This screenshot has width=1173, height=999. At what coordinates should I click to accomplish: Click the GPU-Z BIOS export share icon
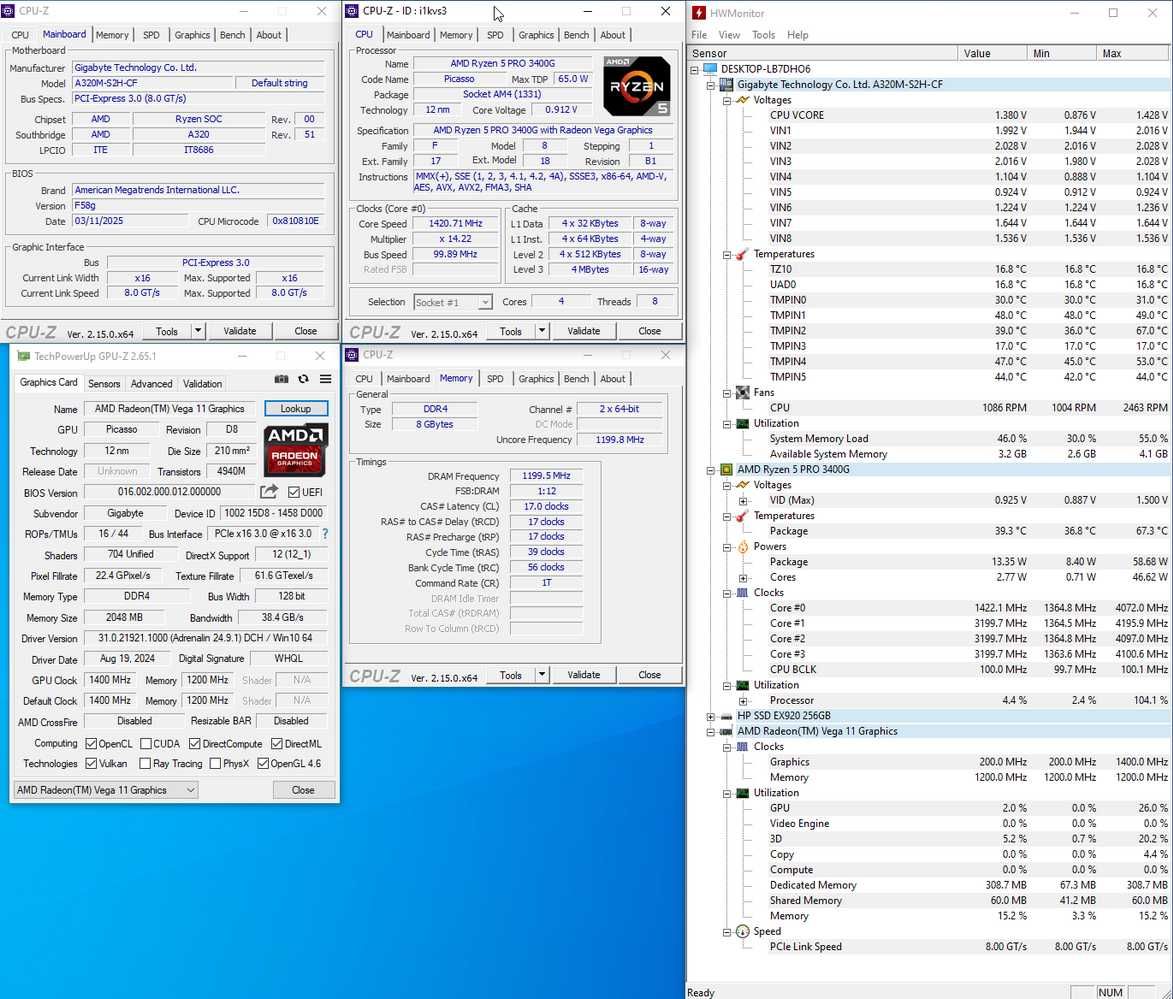click(x=269, y=492)
